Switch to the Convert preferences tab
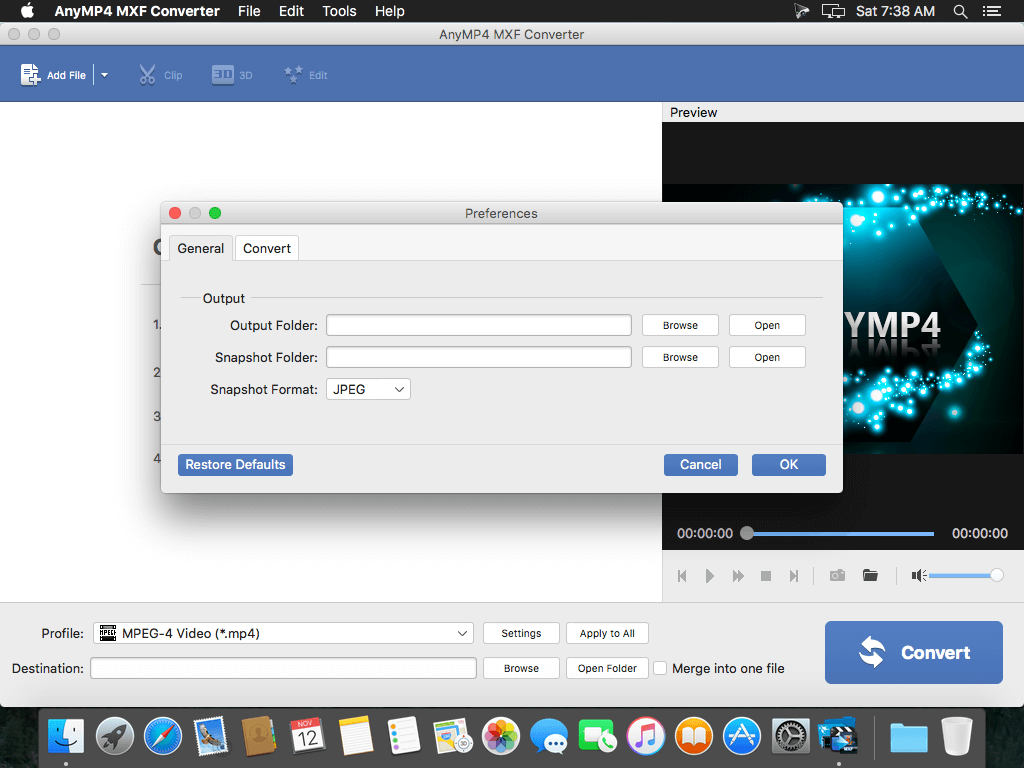 point(266,248)
